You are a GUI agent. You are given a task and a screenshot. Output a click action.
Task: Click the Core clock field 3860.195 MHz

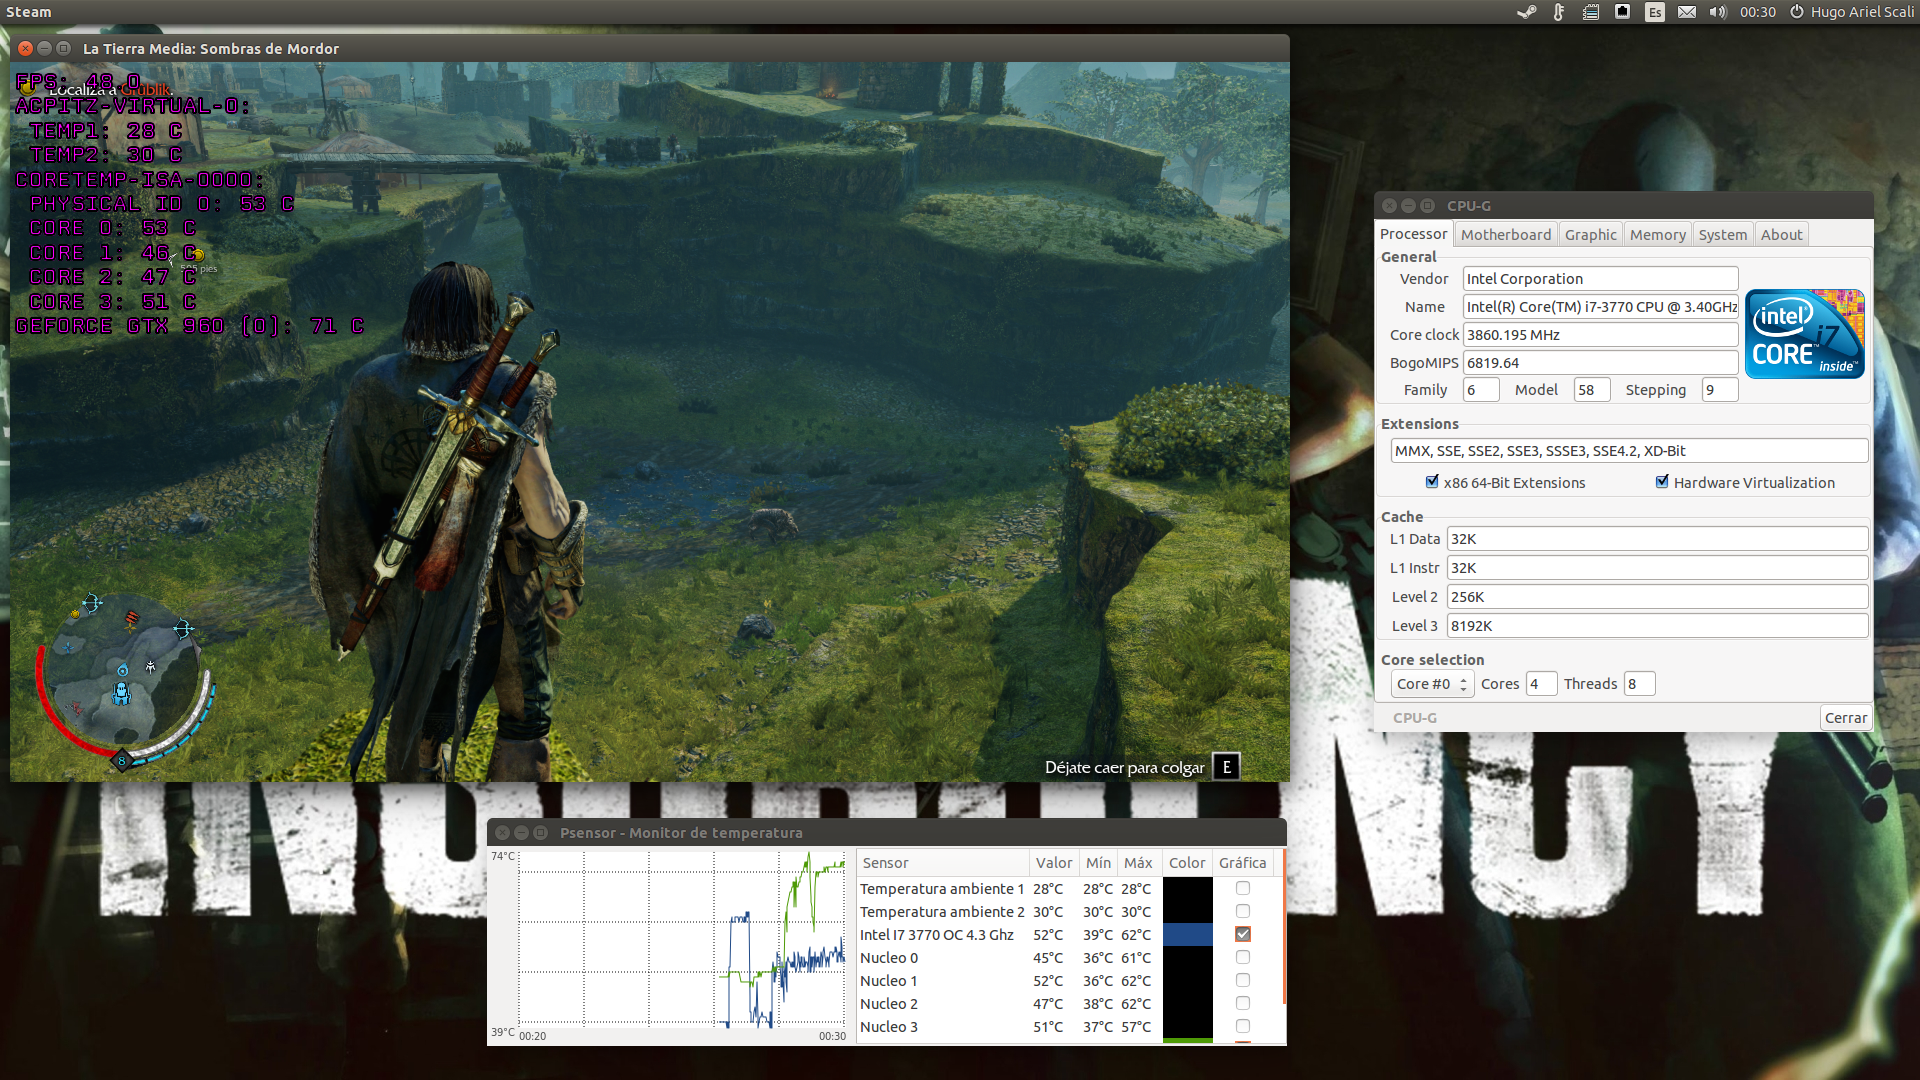[x=1600, y=335]
